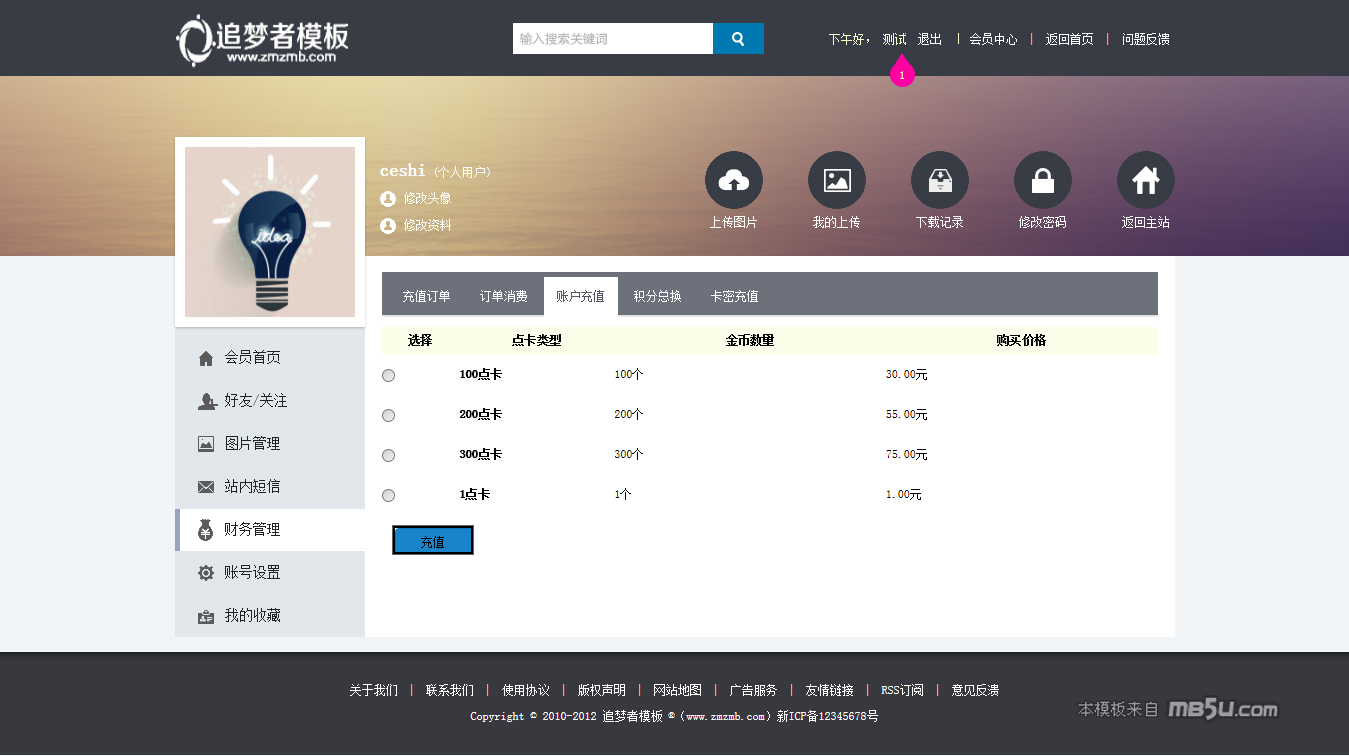Click the search keyword input field
Image resolution: width=1349 pixels, height=756 pixels.
tap(612, 39)
